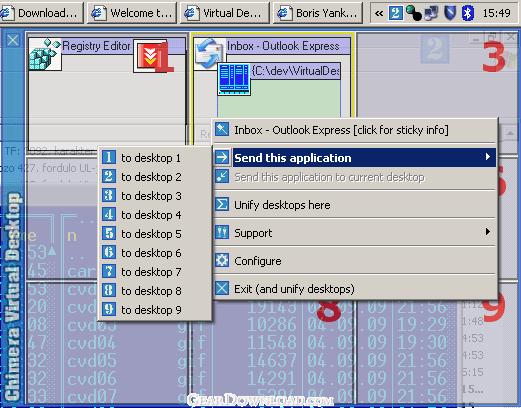Open the Virtual De... taskbar button

click(224, 13)
